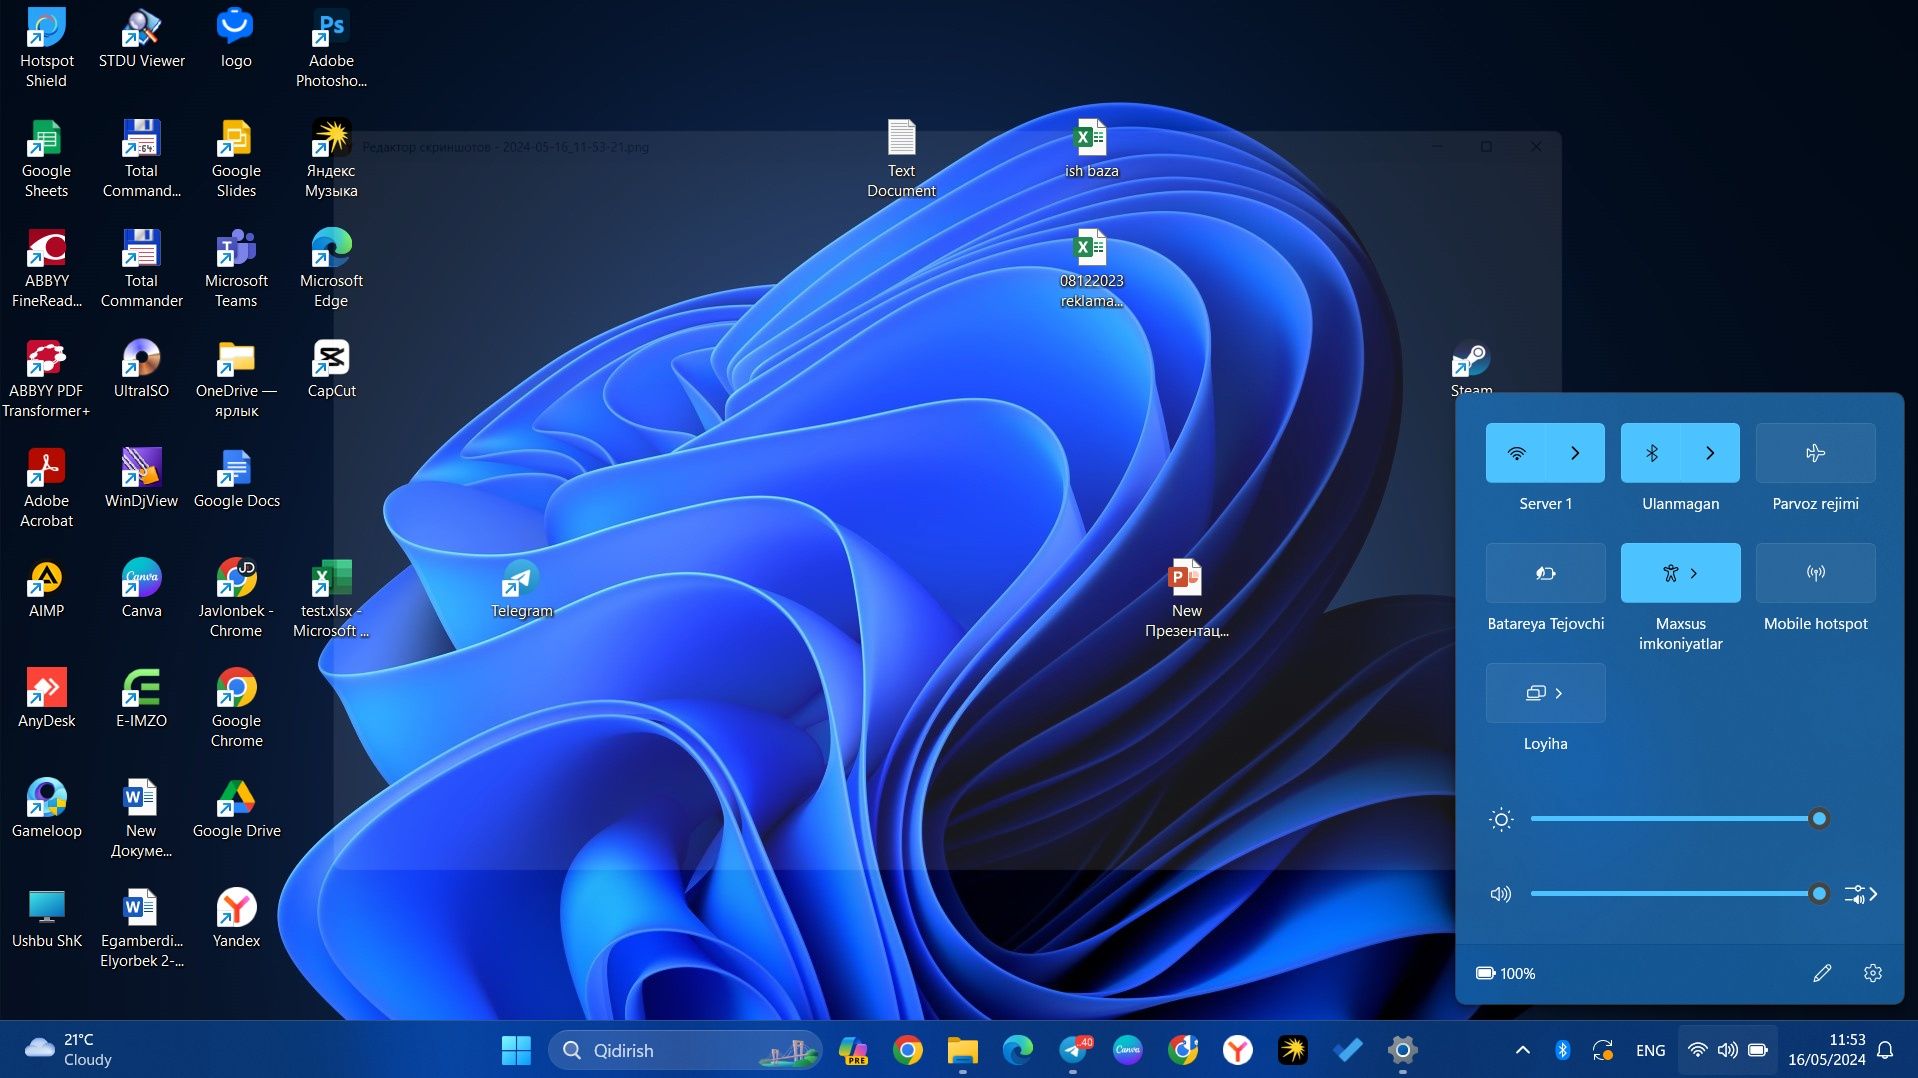Open Loyiha project display options
This screenshot has height=1078, width=1918.
pyautogui.click(x=1545, y=693)
